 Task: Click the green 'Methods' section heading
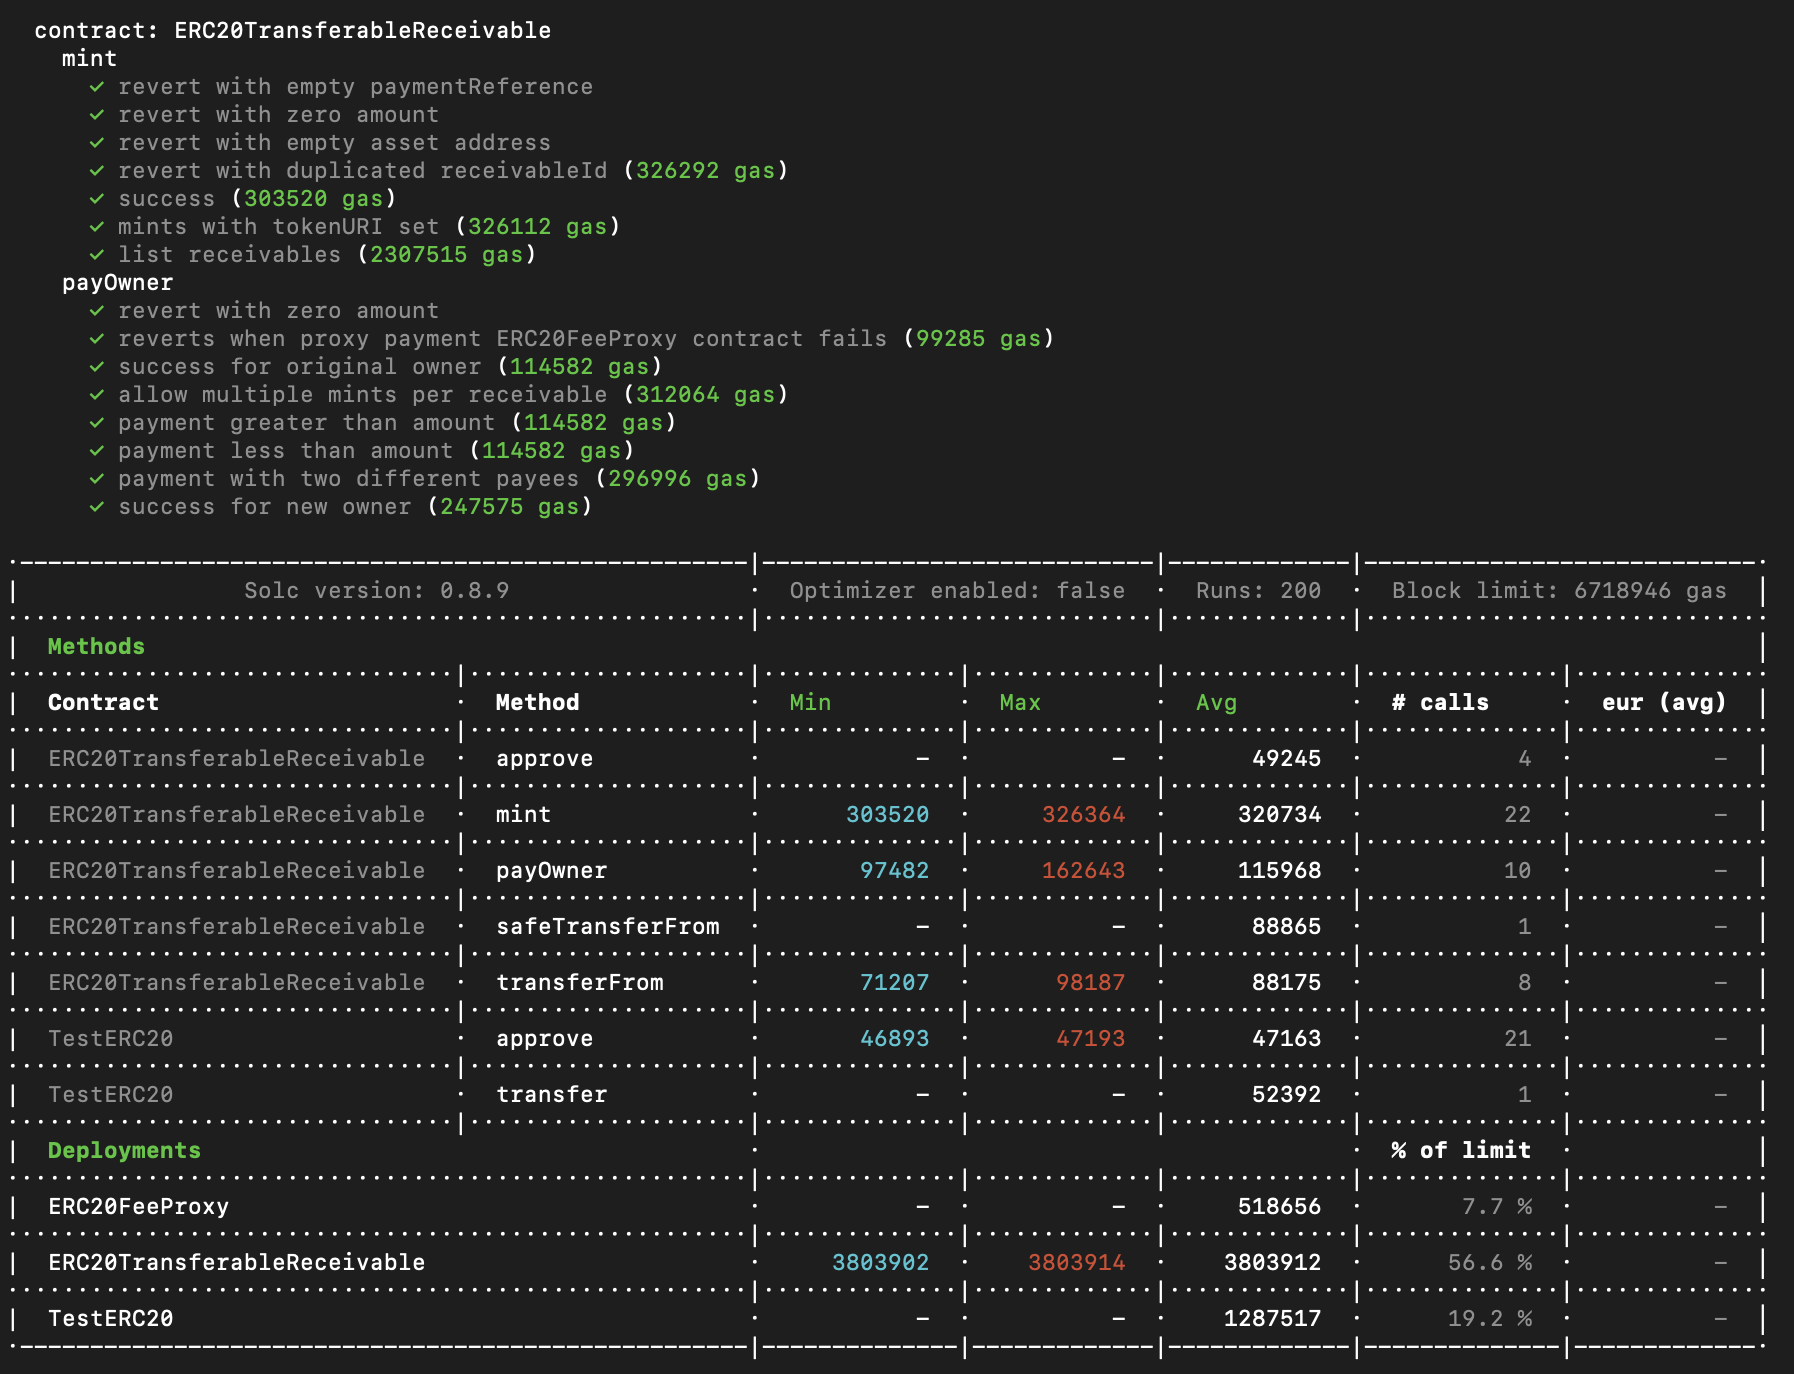[x=96, y=647]
